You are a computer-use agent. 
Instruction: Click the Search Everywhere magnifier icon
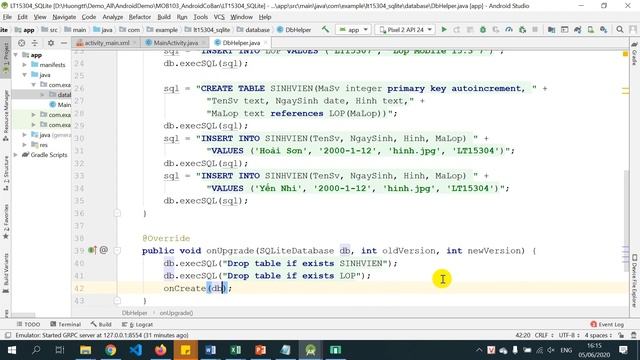620,29
